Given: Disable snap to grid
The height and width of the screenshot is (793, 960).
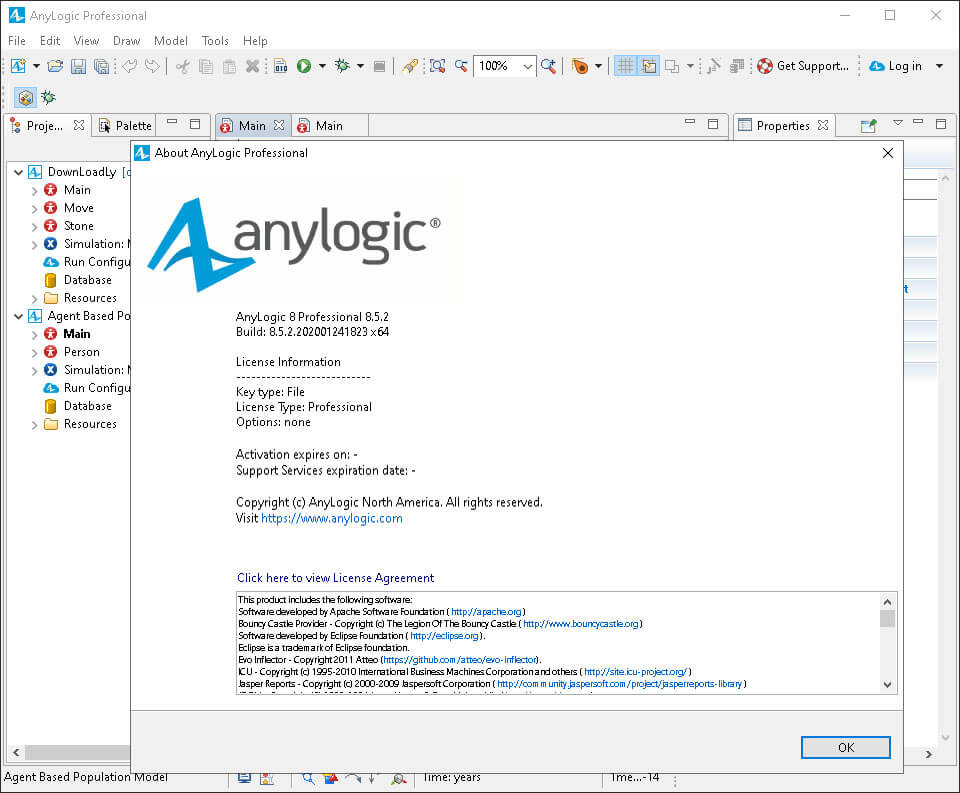Looking at the screenshot, I should (x=648, y=65).
